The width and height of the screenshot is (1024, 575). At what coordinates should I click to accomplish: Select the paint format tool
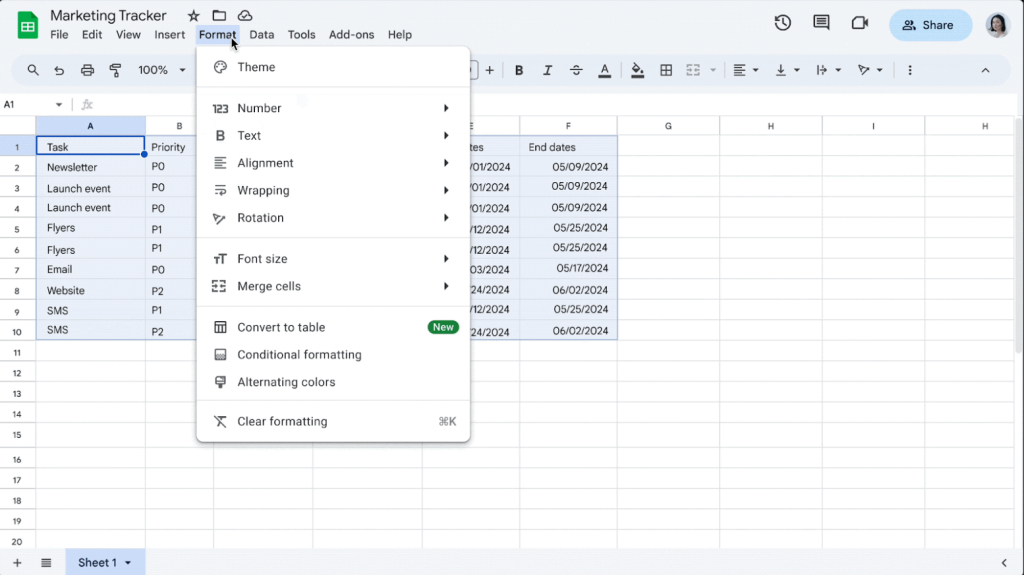[115, 70]
